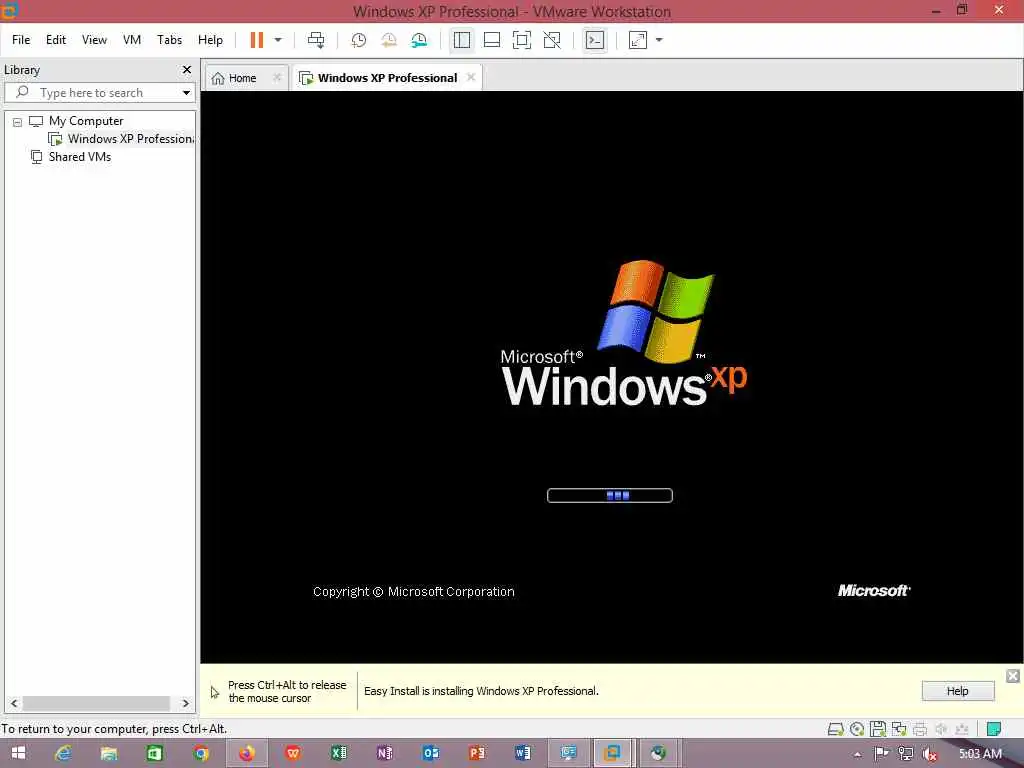
Task: Click the CD/DVD drive status icon
Action: [857, 729]
